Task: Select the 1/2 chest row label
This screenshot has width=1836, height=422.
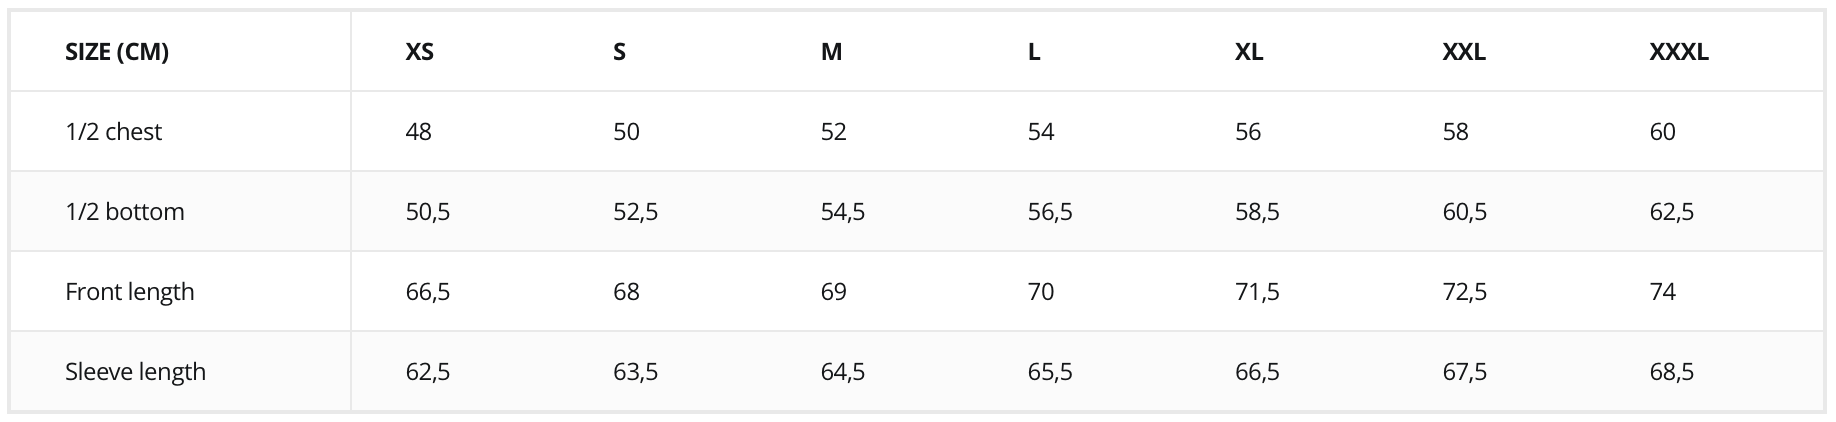Action: tap(114, 132)
